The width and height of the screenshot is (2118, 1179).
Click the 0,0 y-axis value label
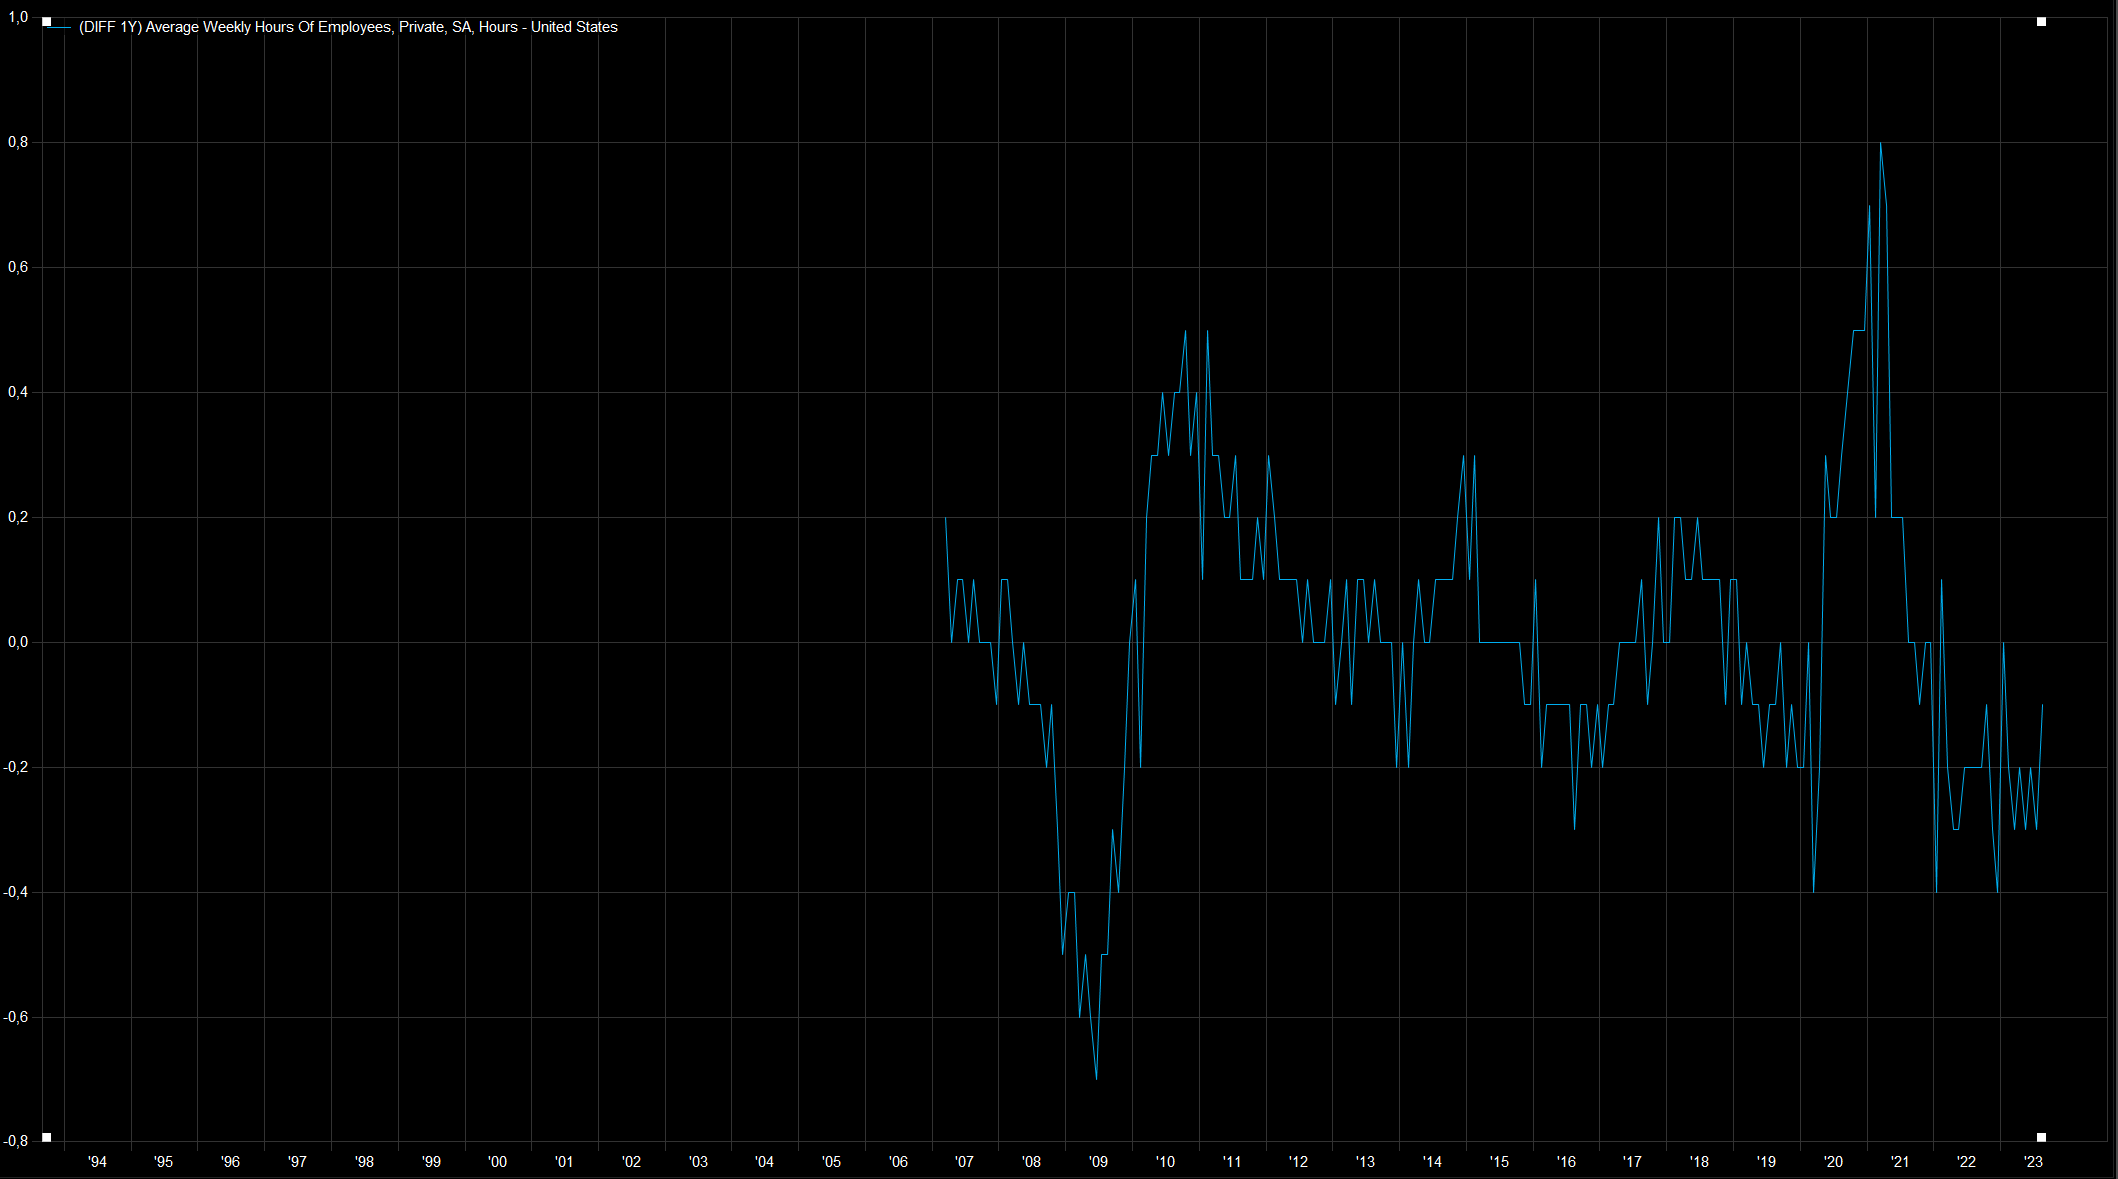click(x=18, y=642)
